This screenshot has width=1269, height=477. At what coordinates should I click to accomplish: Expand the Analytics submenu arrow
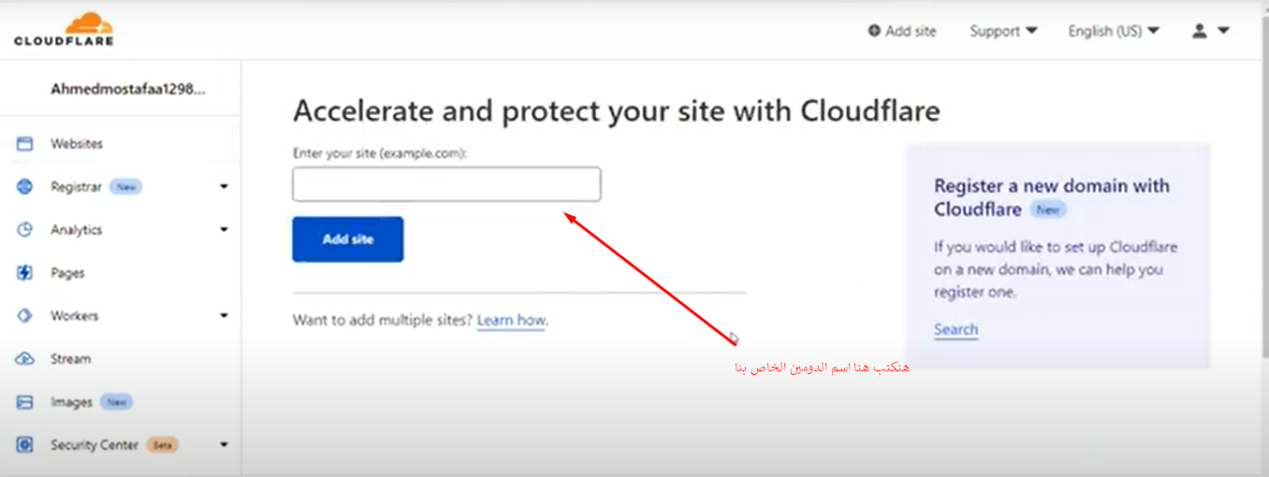click(224, 230)
